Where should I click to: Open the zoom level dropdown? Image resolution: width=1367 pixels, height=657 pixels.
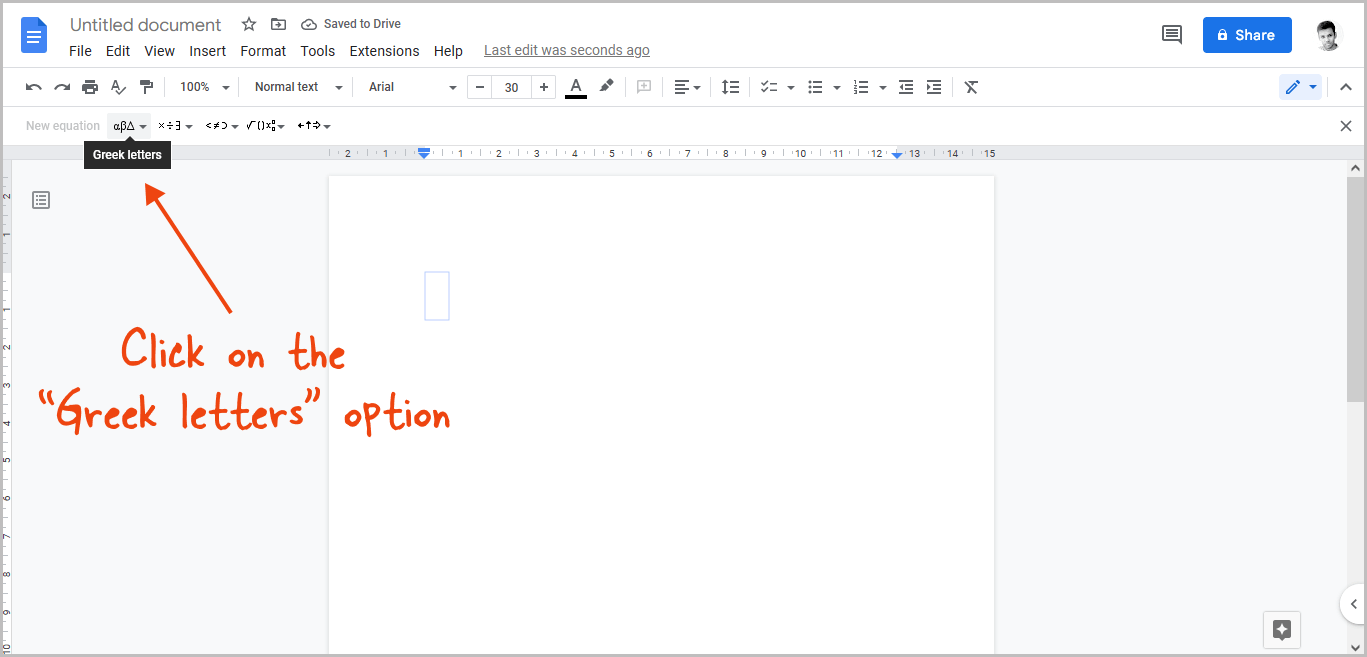202,87
